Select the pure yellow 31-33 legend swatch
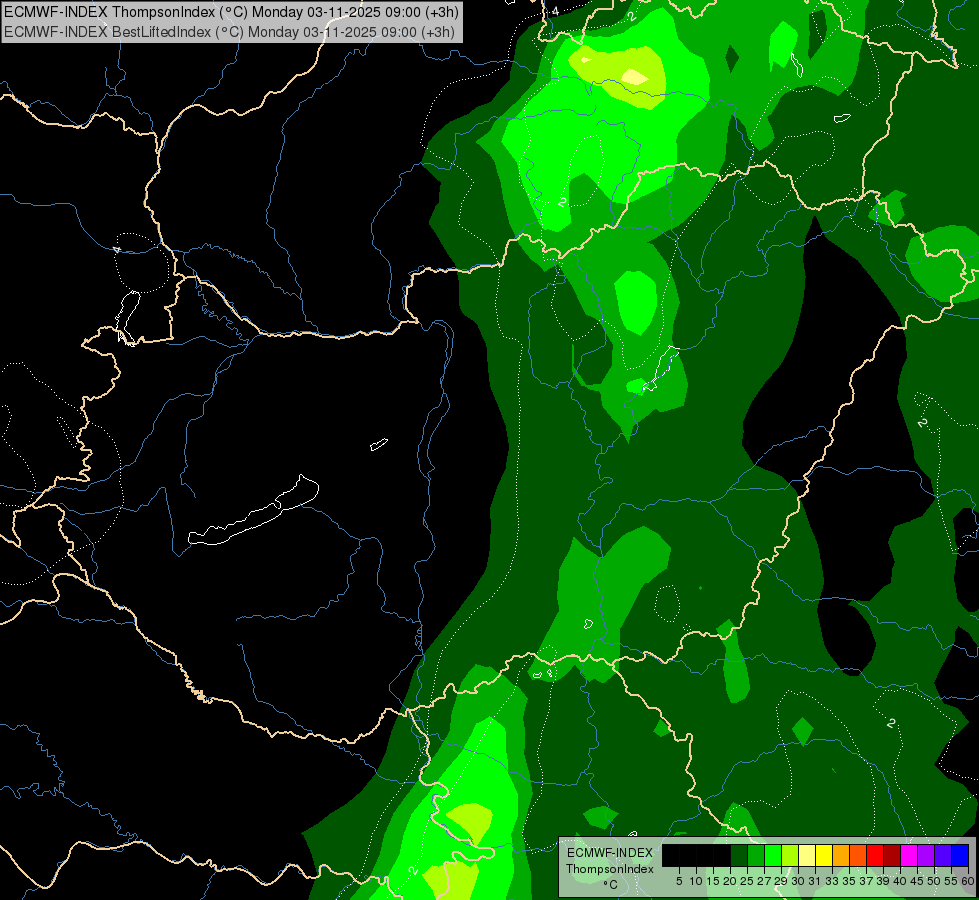This screenshot has width=979, height=900. point(824,856)
